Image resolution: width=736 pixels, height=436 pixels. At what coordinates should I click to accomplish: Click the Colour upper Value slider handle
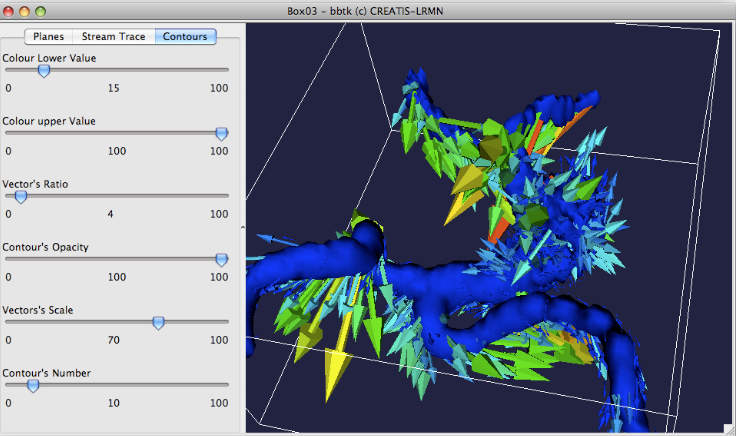coord(222,133)
